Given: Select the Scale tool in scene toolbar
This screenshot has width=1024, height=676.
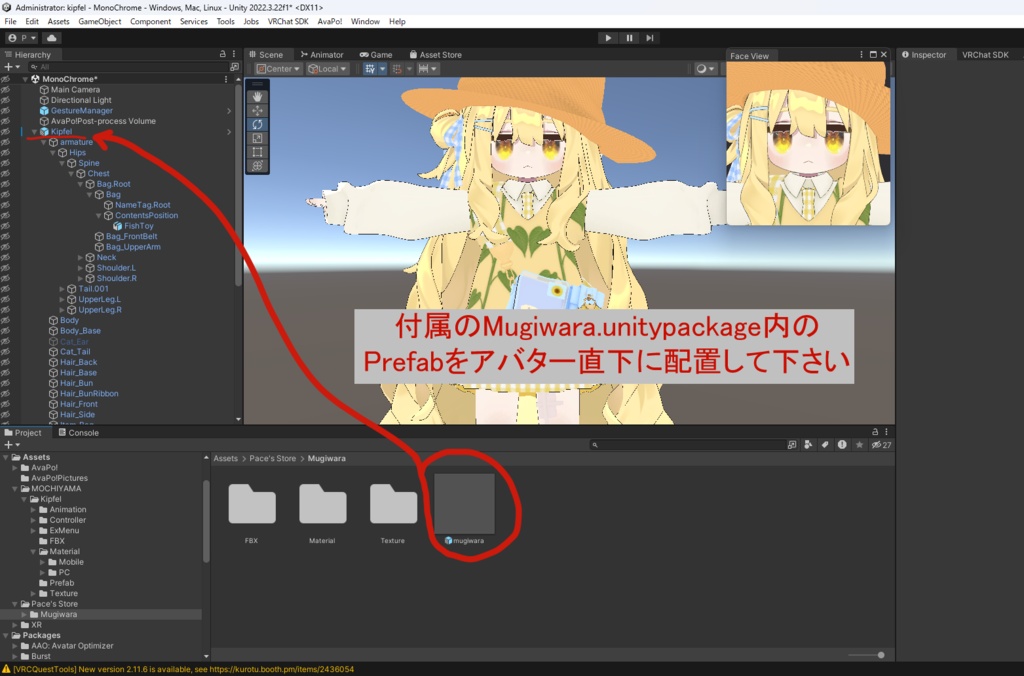Looking at the screenshot, I should coord(257,138).
